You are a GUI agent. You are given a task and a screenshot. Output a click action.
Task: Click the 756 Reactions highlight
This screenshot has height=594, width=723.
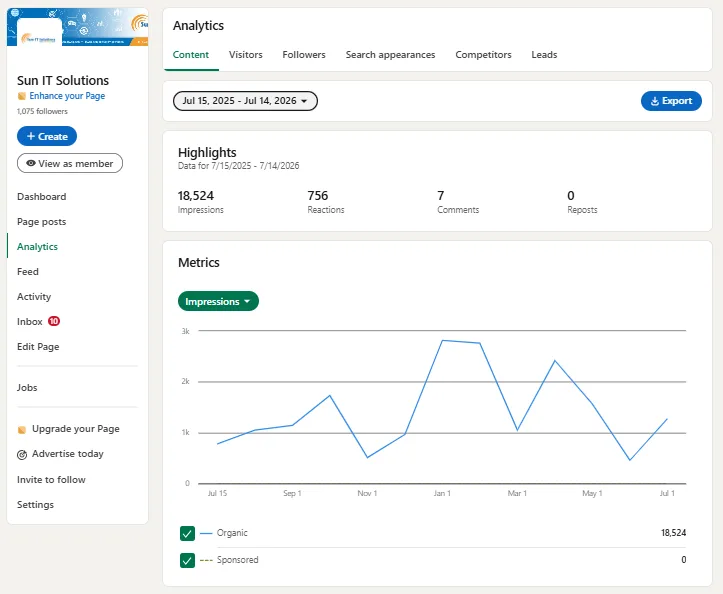tap(326, 202)
